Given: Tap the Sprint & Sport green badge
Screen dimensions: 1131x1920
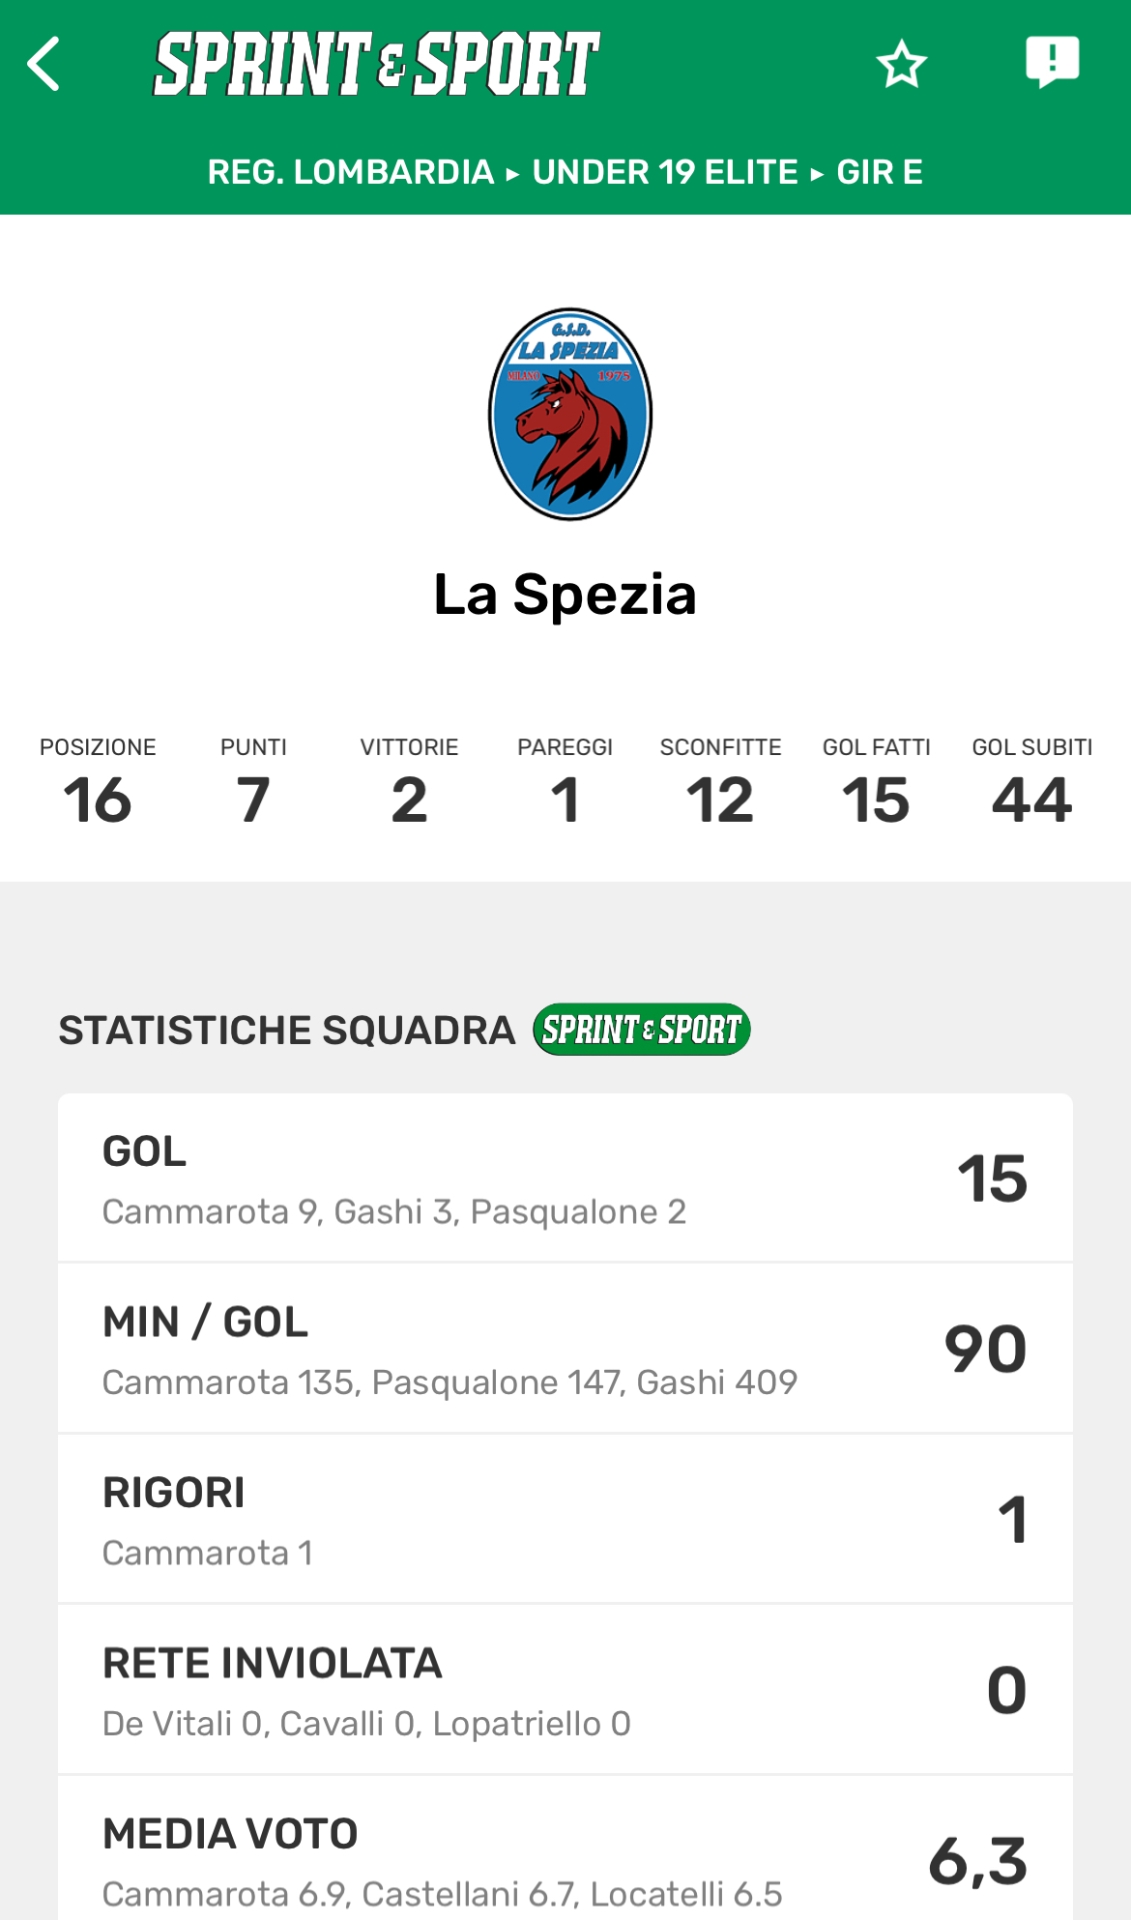Looking at the screenshot, I should (x=641, y=1029).
